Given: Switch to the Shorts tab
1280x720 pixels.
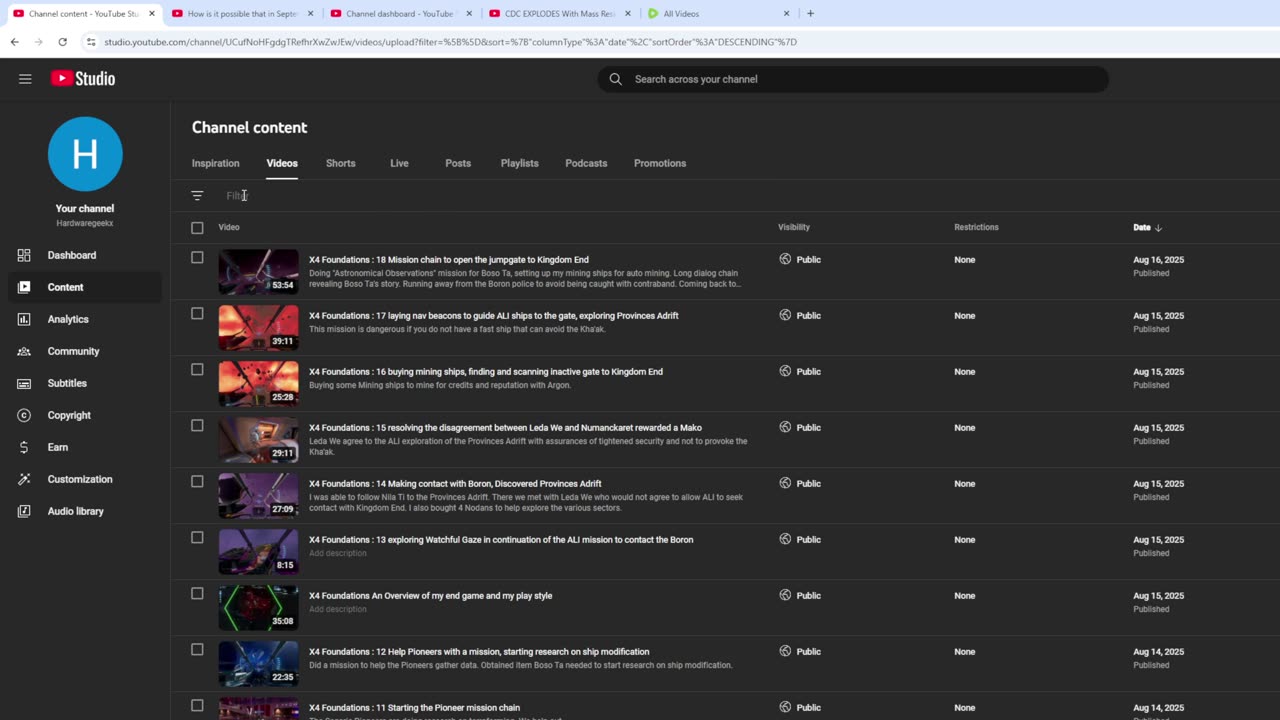Looking at the screenshot, I should point(341,163).
